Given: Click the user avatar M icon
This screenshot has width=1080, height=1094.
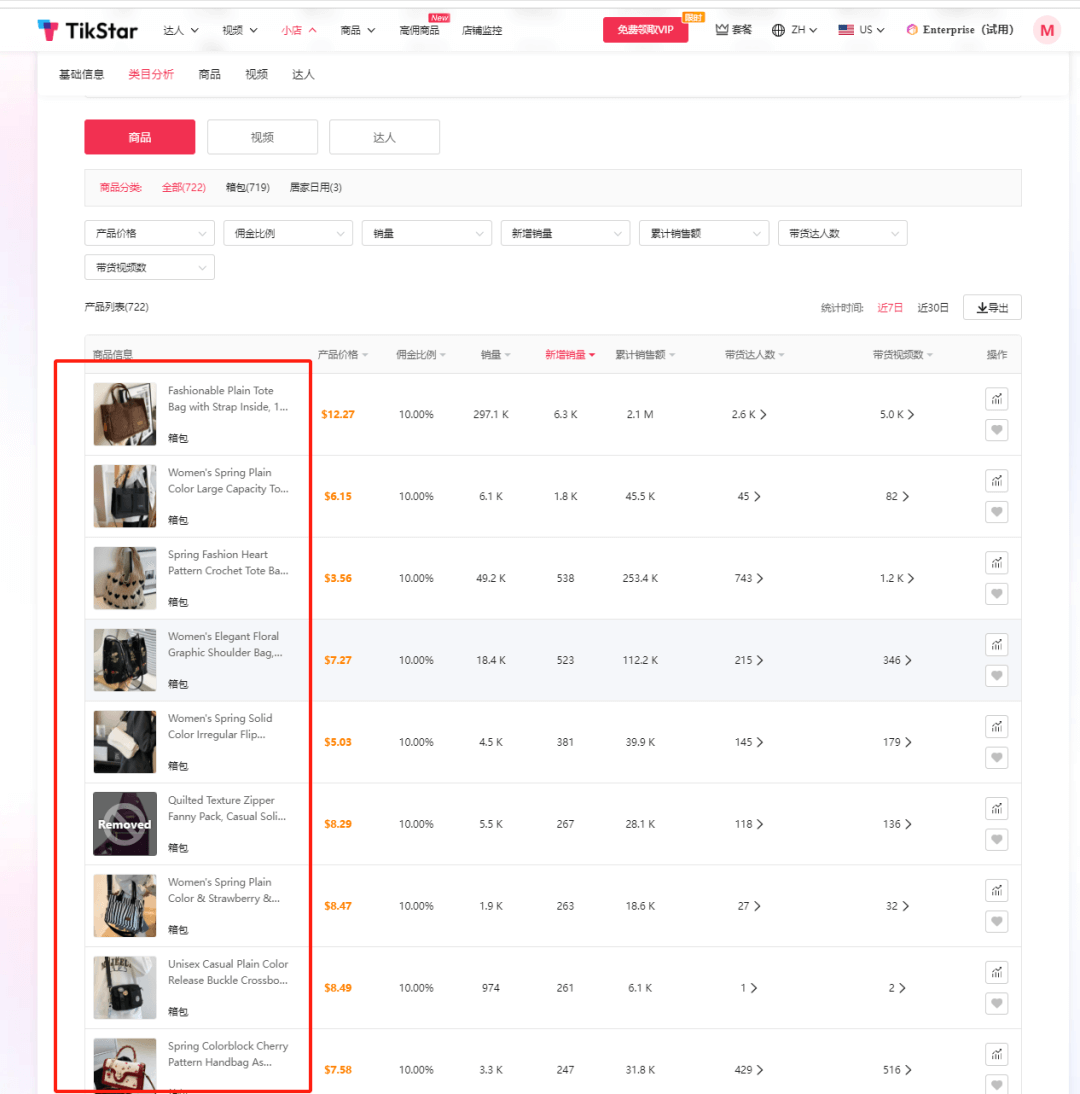Looking at the screenshot, I should click(x=1046, y=30).
